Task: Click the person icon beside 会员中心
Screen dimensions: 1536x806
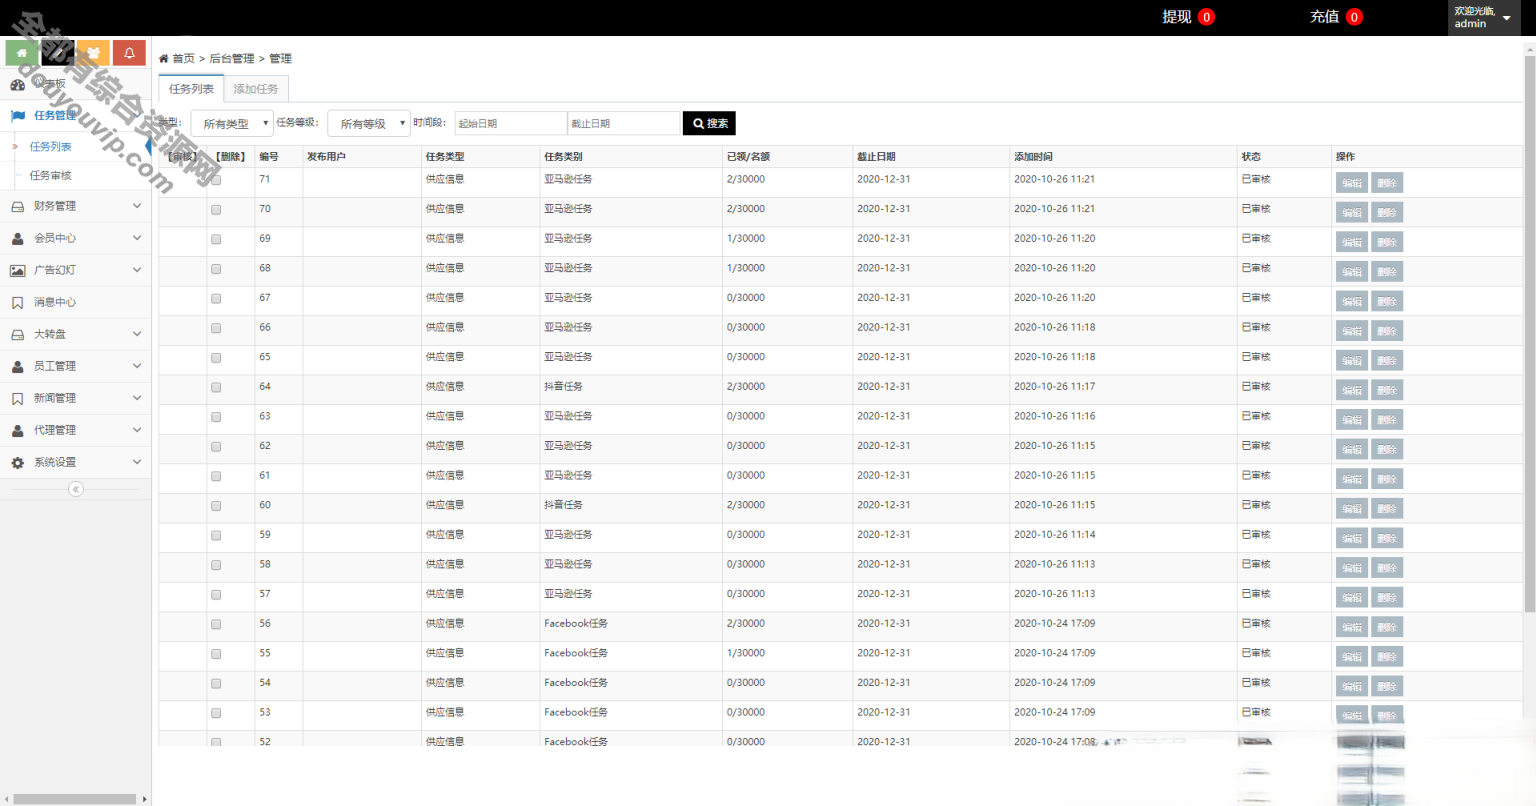Action: [x=17, y=238]
